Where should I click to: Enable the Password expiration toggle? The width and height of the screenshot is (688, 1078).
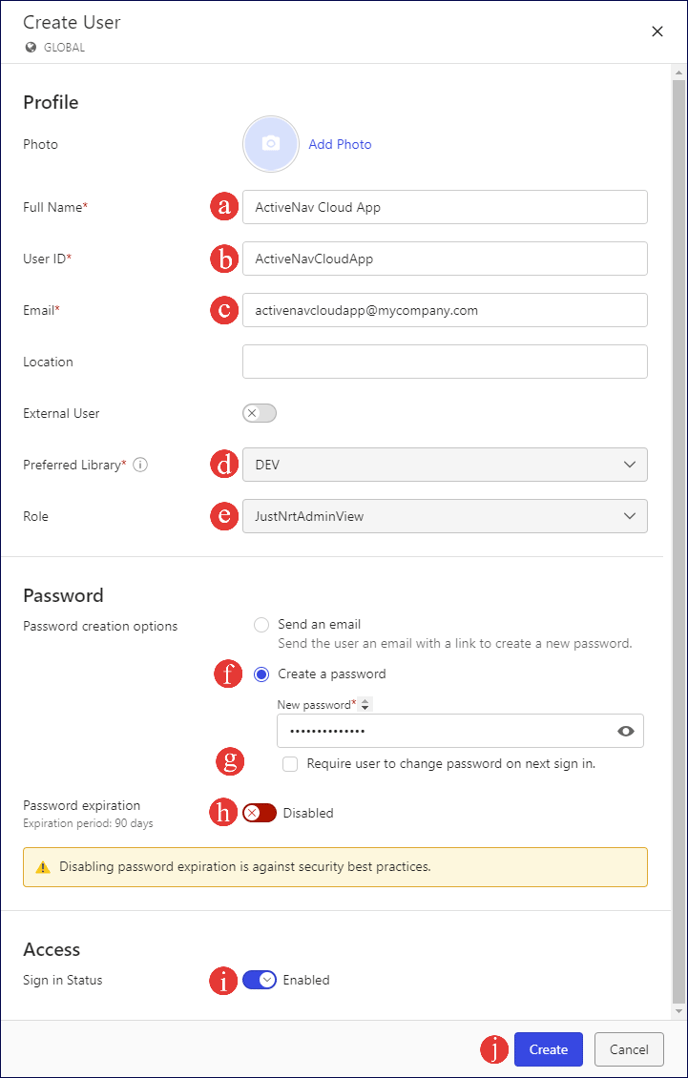click(x=258, y=813)
